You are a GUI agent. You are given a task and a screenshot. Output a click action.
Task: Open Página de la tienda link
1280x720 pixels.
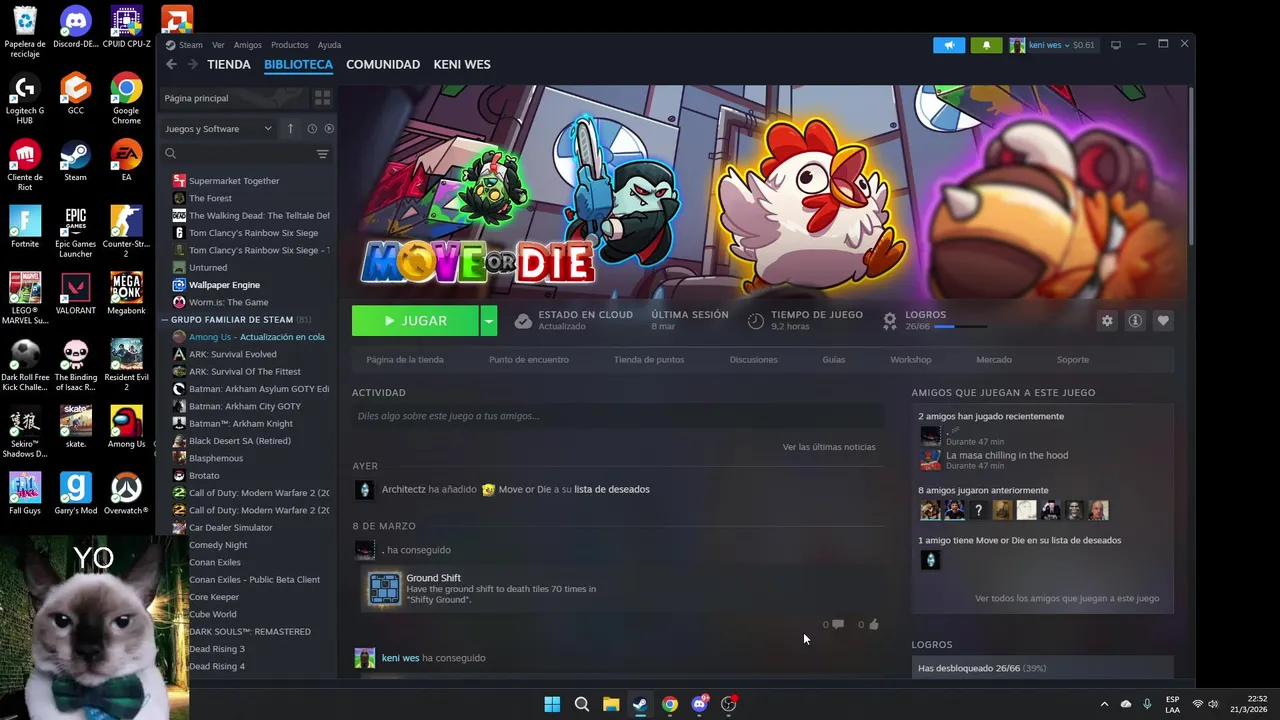click(405, 359)
